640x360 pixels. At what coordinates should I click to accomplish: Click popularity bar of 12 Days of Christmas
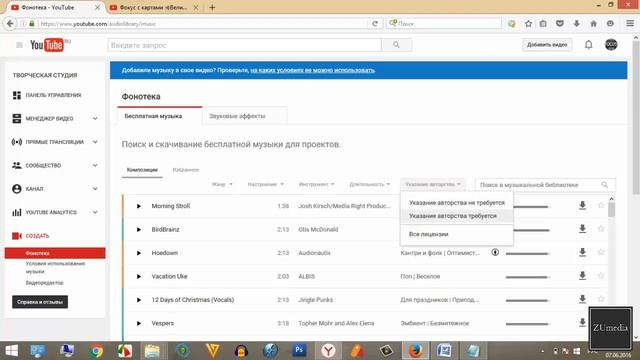[527, 301]
